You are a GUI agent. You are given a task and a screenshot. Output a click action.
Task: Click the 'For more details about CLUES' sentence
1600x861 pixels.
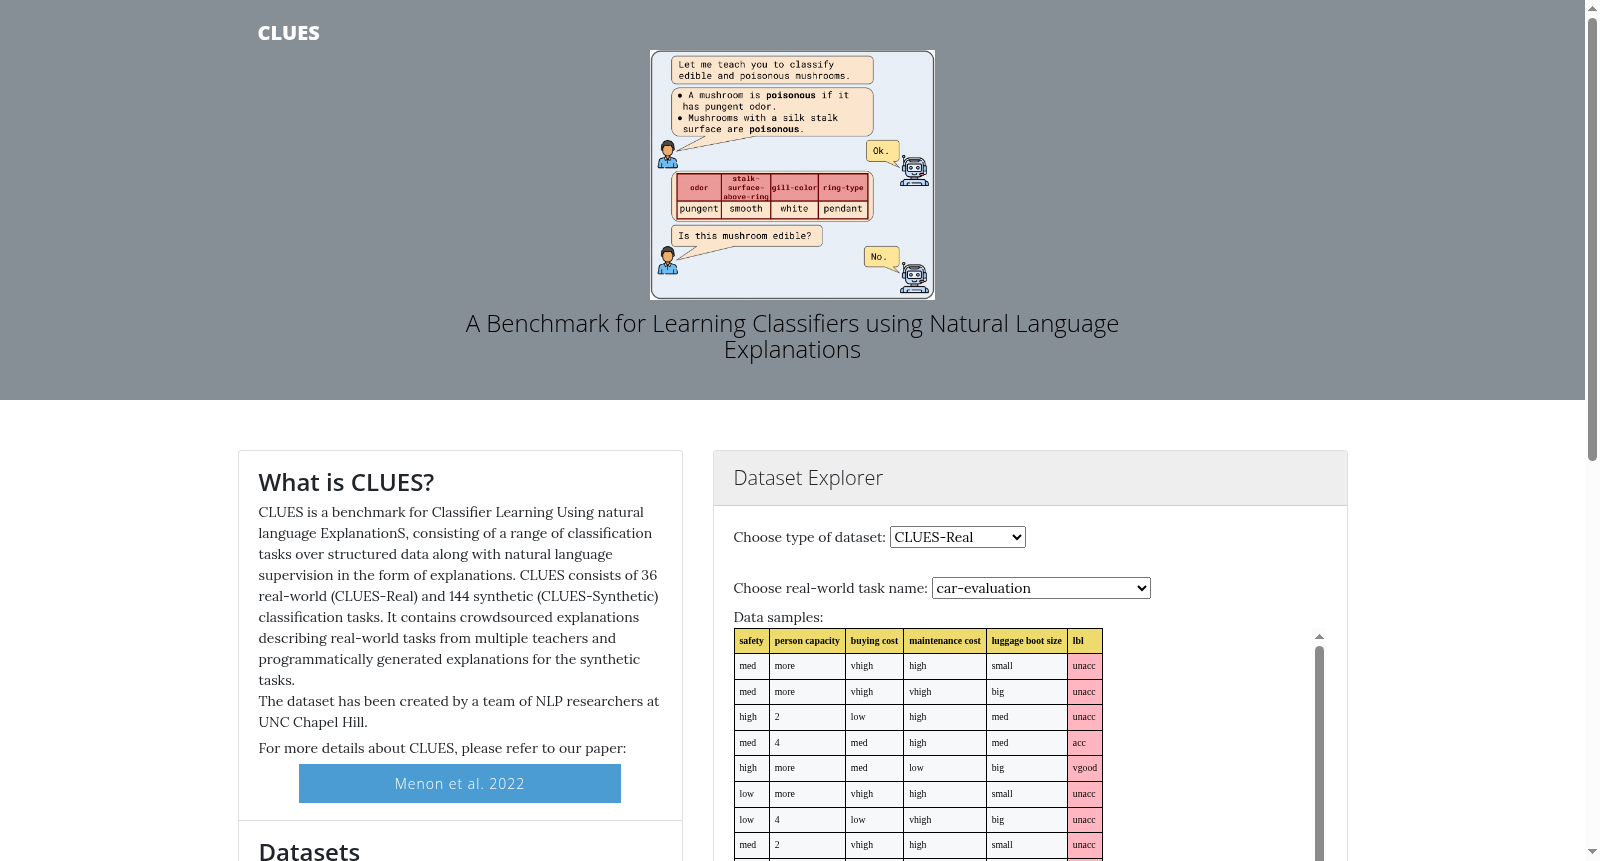coord(442,748)
